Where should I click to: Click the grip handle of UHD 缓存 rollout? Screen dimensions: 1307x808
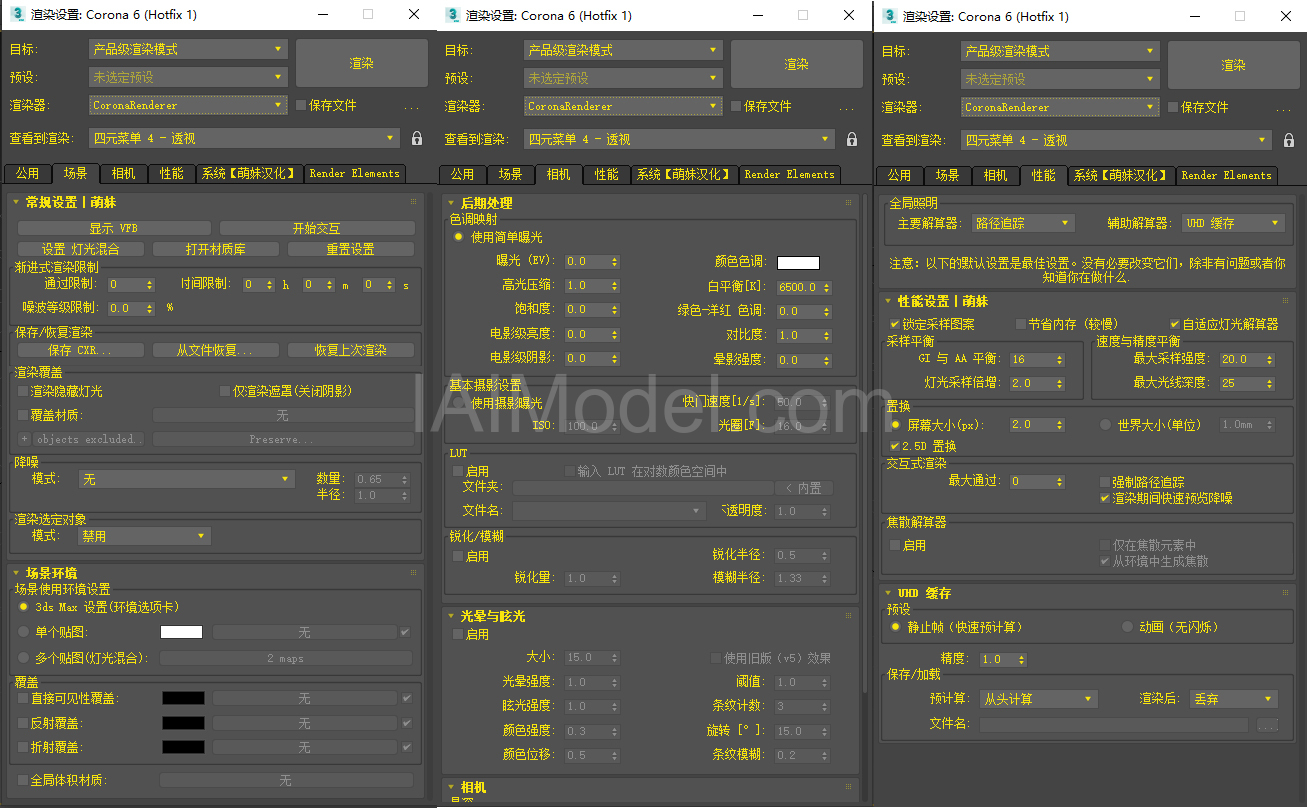pos(1284,592)
